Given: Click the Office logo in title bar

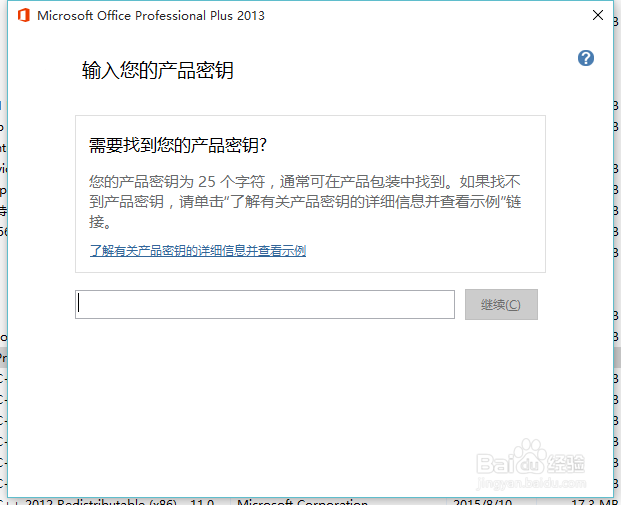Looking at the screenshot, I should [x=24, y=15].
